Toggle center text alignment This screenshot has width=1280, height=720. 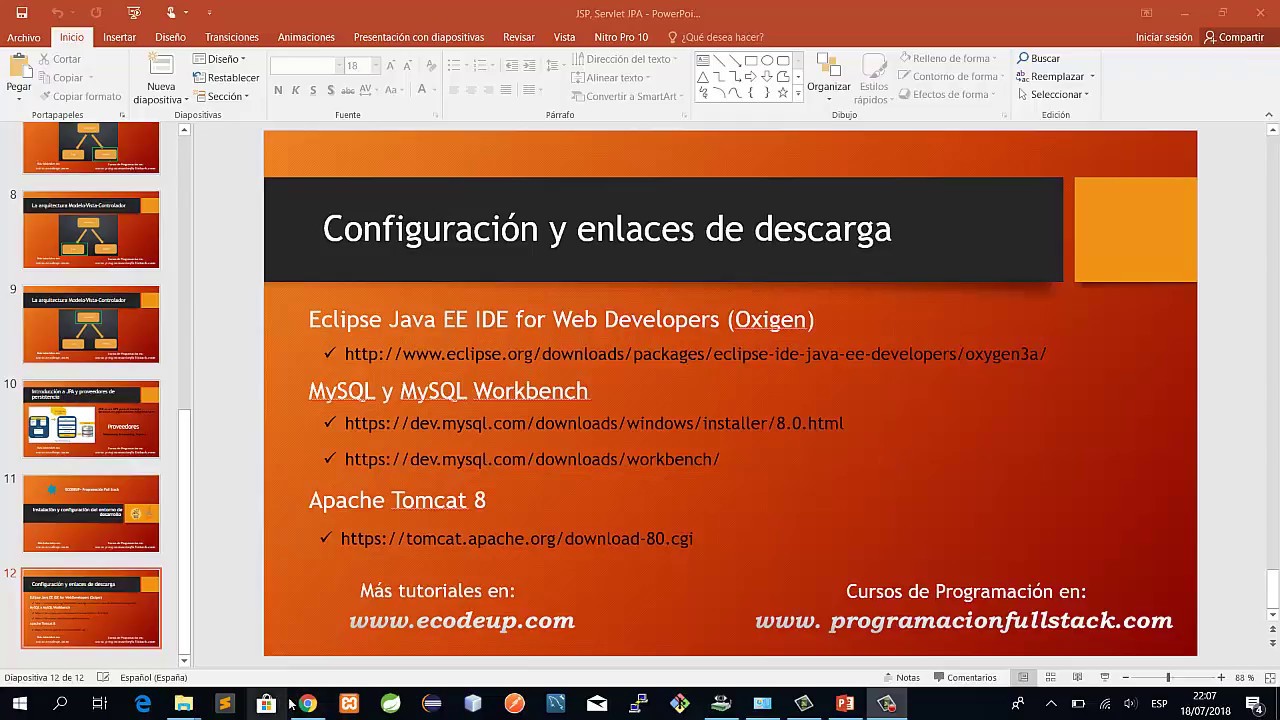470,90
